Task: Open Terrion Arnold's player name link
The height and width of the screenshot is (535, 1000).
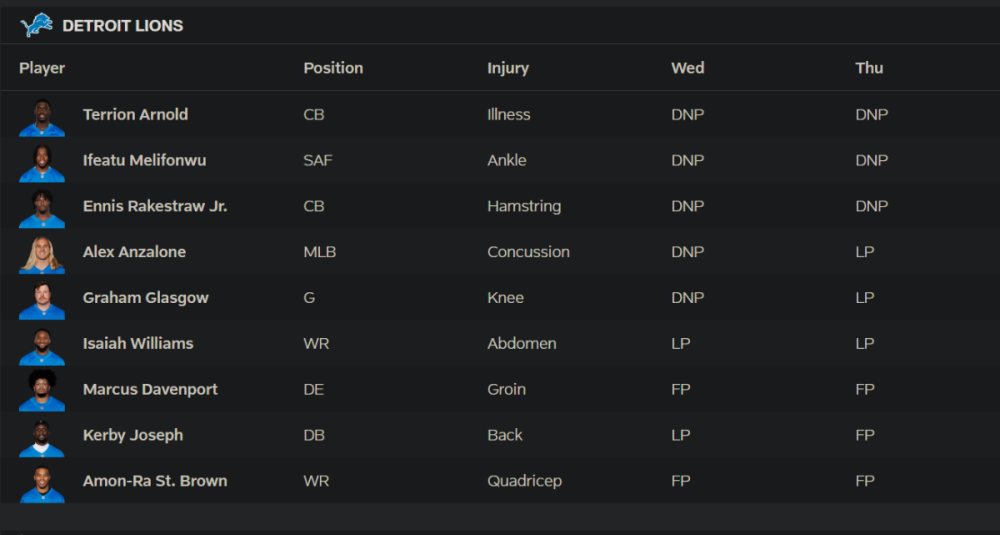Action: 135,114
